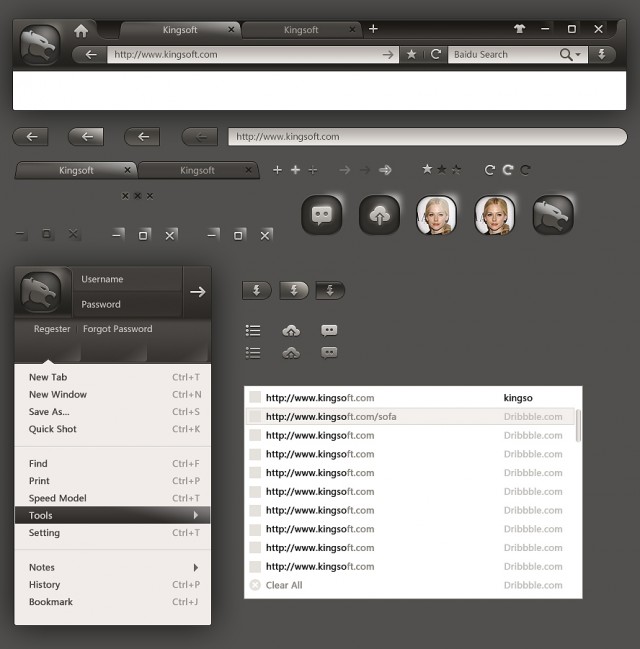Click the Password input field

[128, 305]
